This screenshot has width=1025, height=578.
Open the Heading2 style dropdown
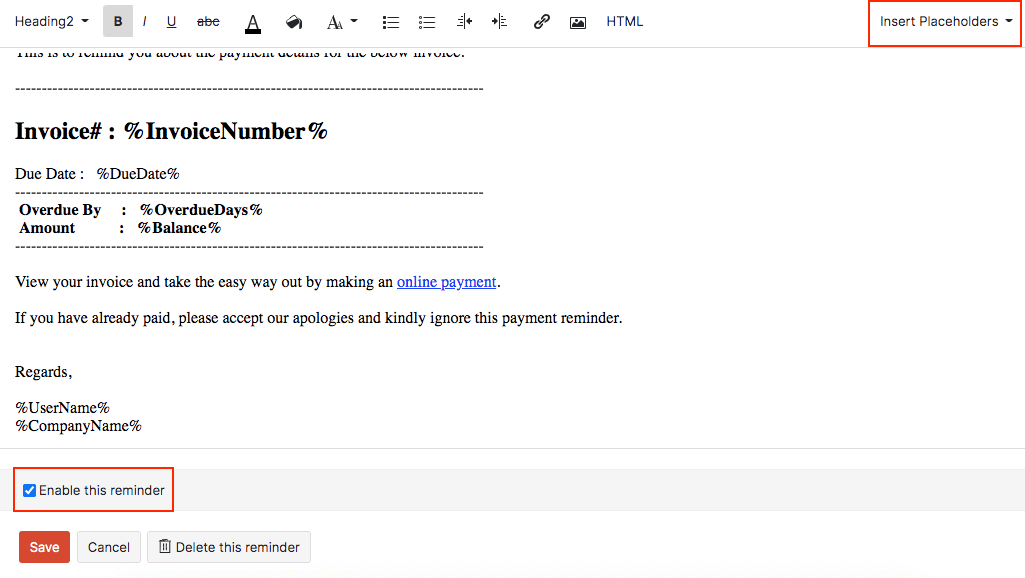pyautogui.click(x=51, y=21)
